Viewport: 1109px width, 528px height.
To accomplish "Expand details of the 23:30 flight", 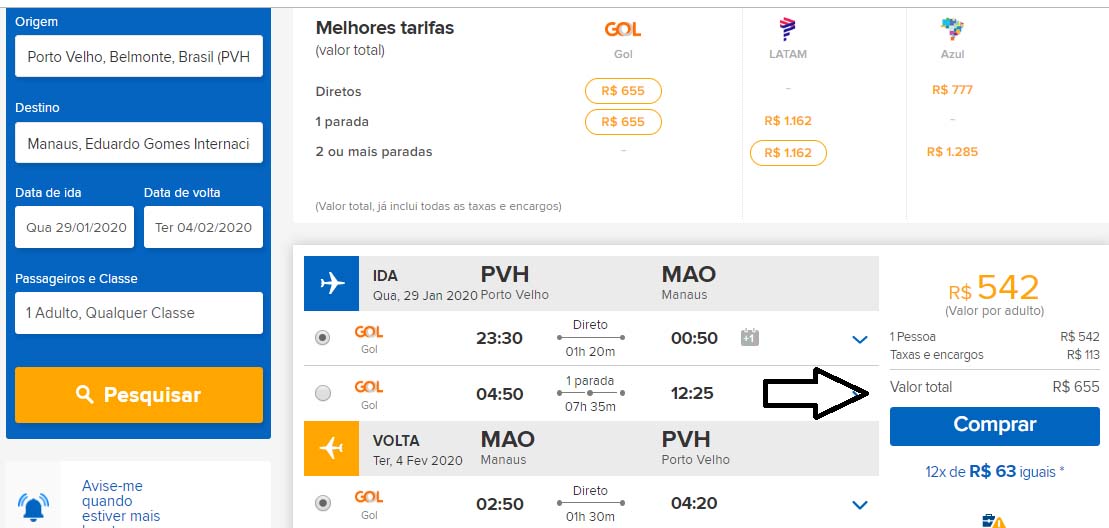I will click(x=859, y=339).
